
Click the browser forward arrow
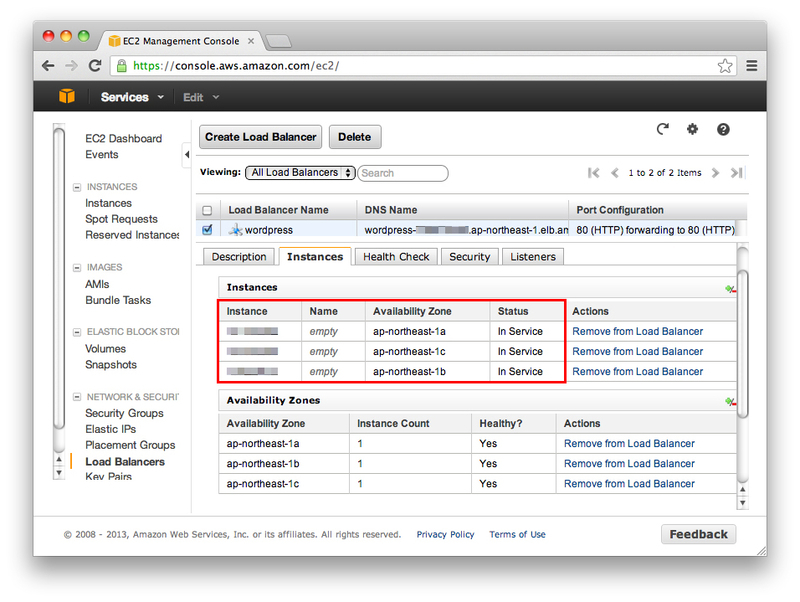click(x=71, y=66)
